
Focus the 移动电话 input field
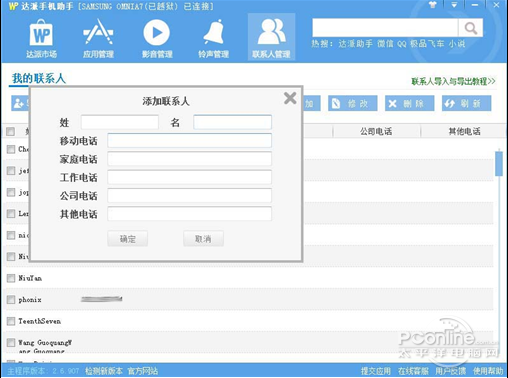pos(189,140)
